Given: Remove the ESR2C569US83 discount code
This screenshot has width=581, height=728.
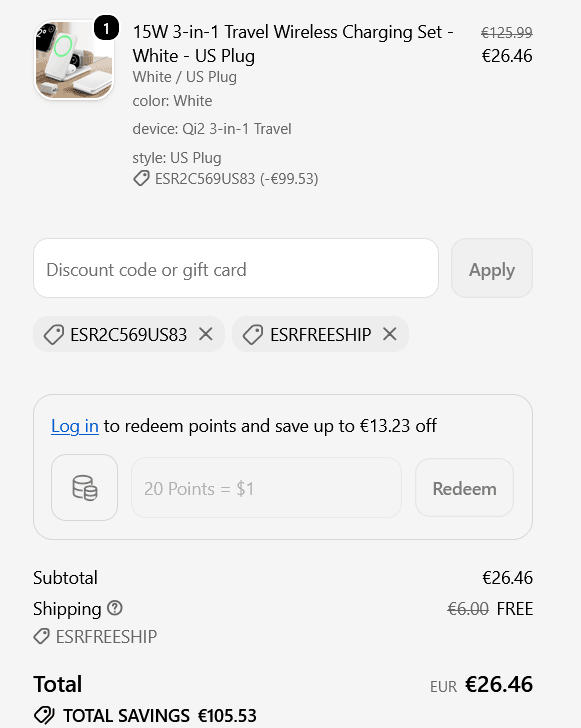Looking at the screenshot, I should (206, 334).
